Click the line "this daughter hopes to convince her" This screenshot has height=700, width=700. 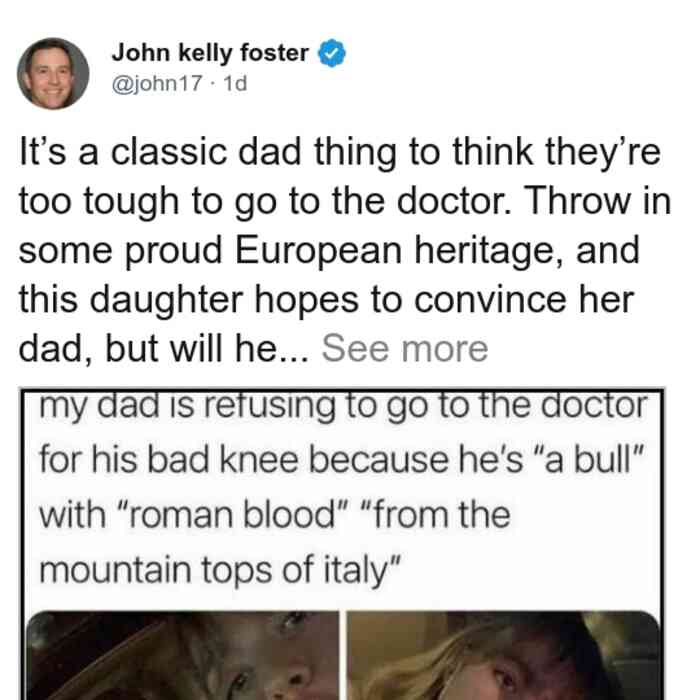(x=326, y=300)
